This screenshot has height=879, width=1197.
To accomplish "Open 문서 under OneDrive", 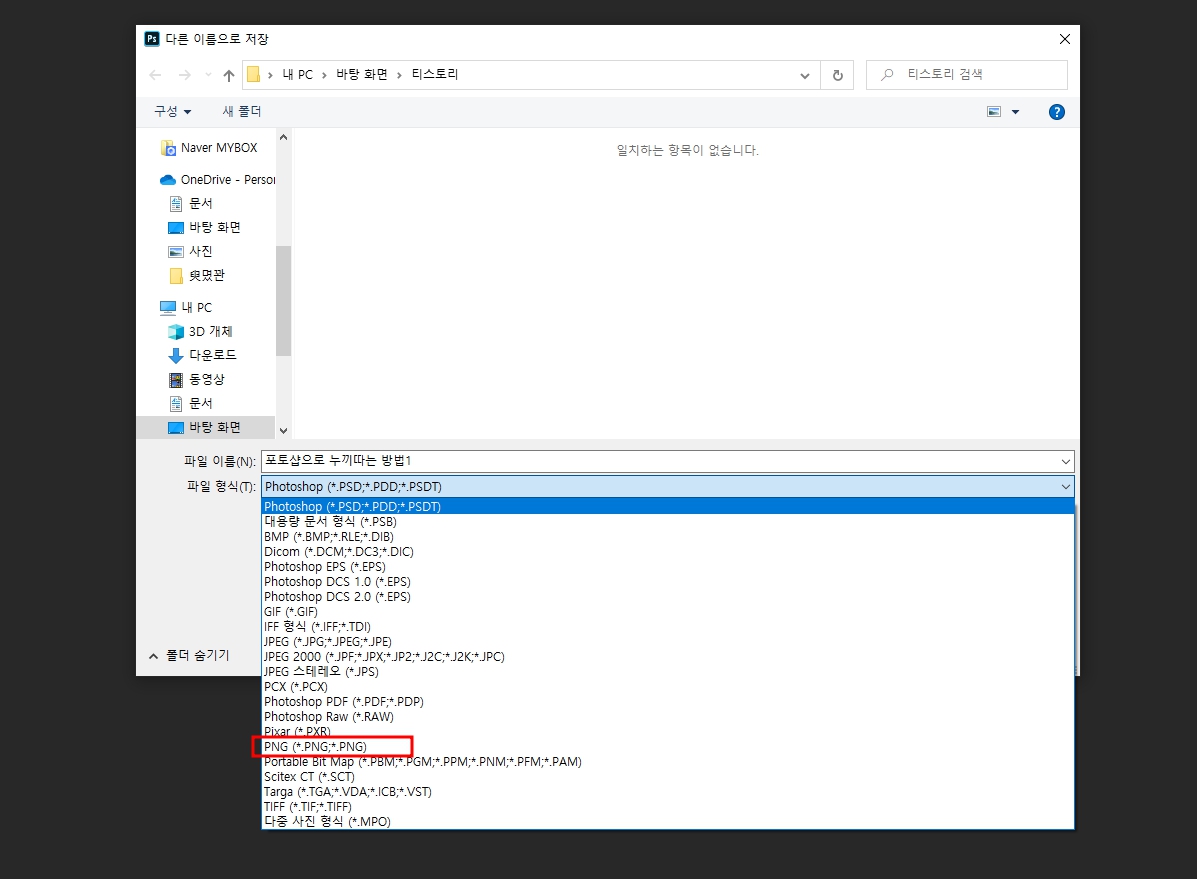I will pos(191,203).
